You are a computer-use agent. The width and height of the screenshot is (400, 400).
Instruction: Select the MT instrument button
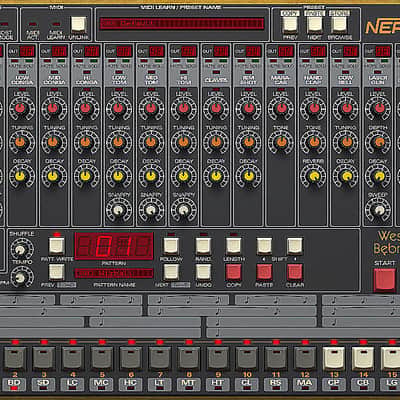tap(188, 384)
